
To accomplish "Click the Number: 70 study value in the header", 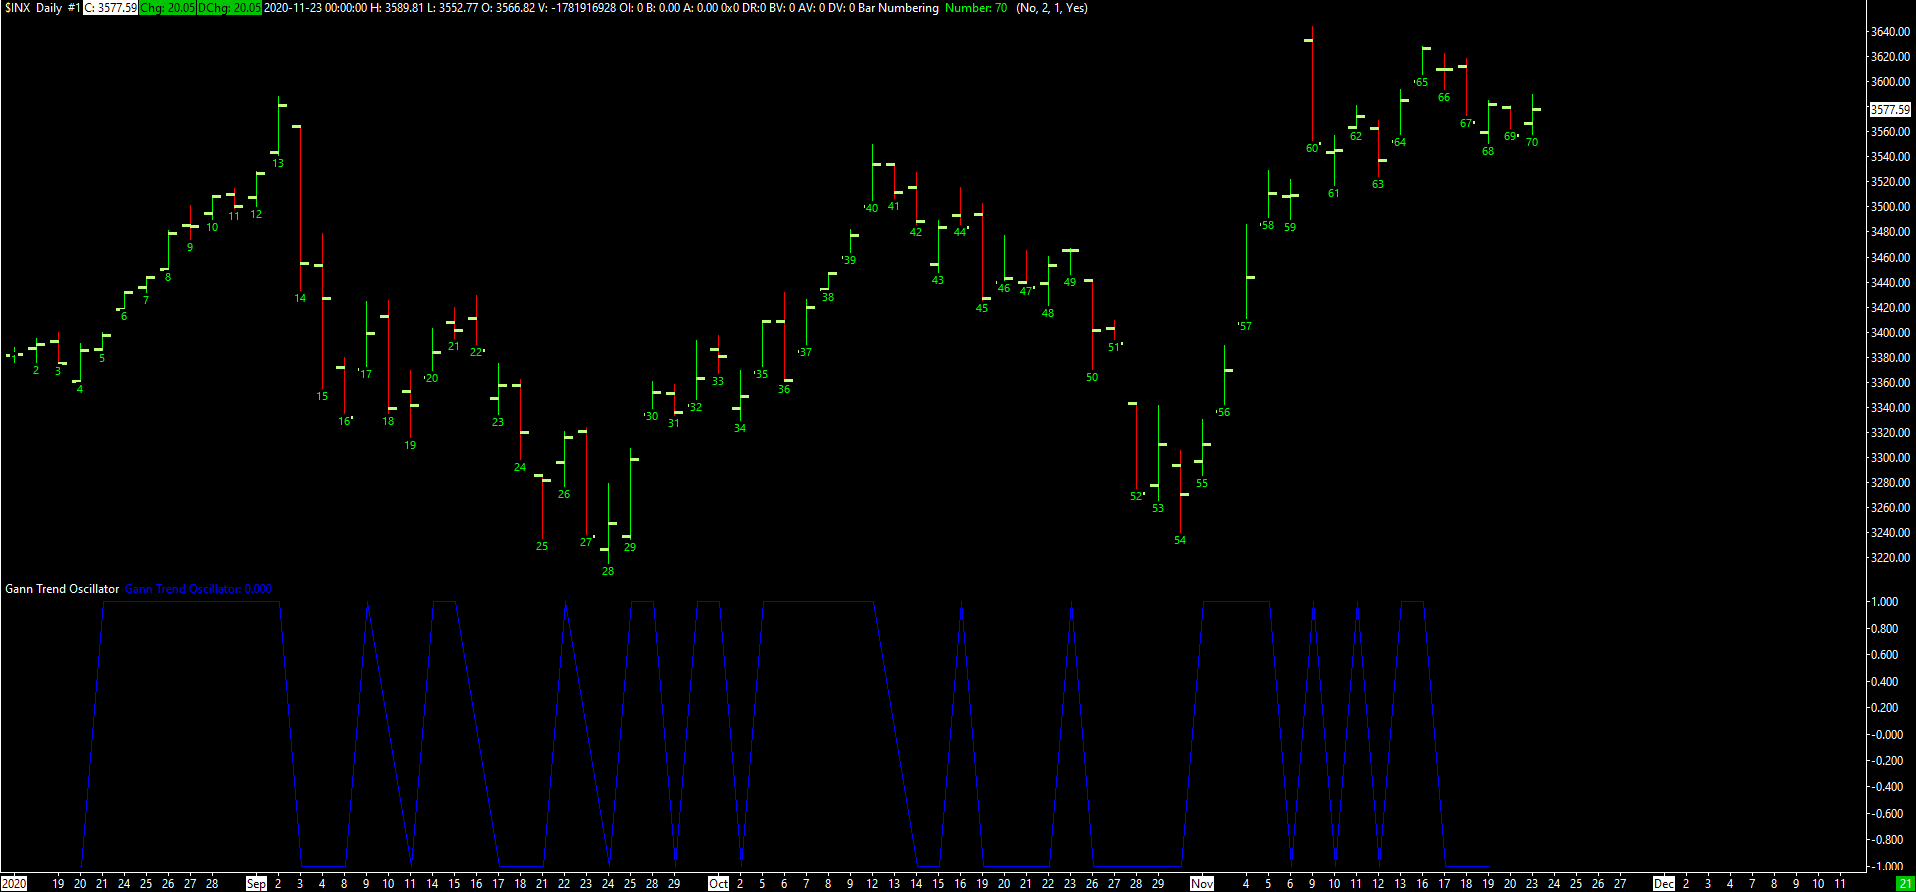I will 976,8.
